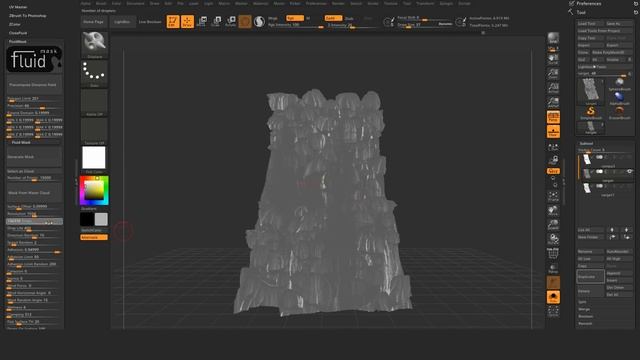The width and height of the screenshot is (640, 360).
Task: Click the Generate Mask button
Action: click(34, 157)
